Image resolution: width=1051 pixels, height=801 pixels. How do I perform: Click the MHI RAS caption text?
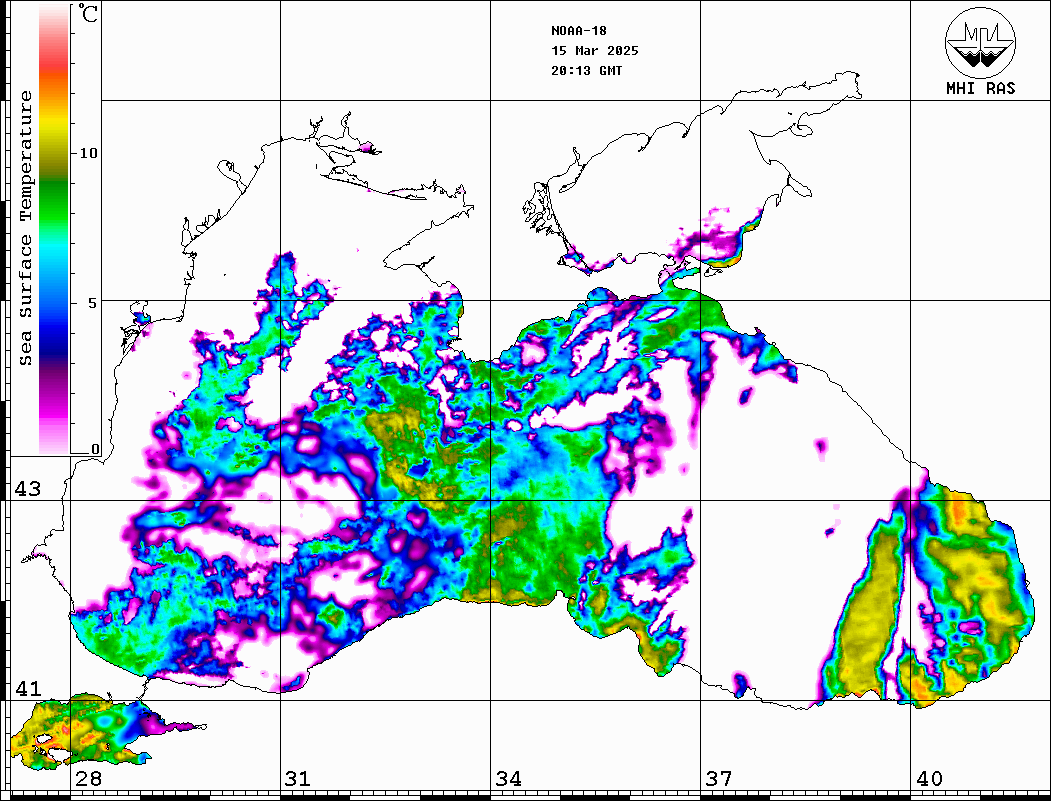981,88
